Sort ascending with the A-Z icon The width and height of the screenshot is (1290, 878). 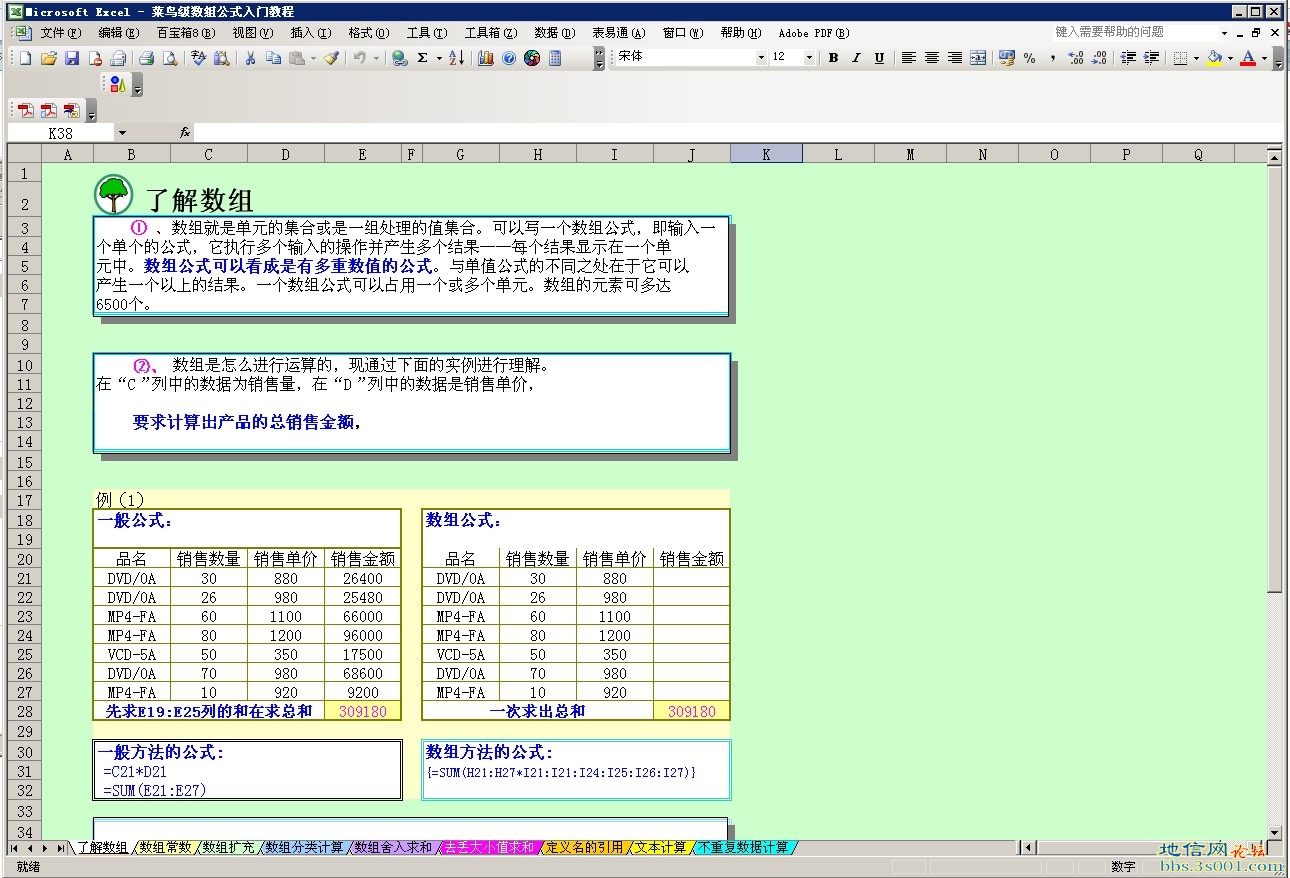coord(456,58)
